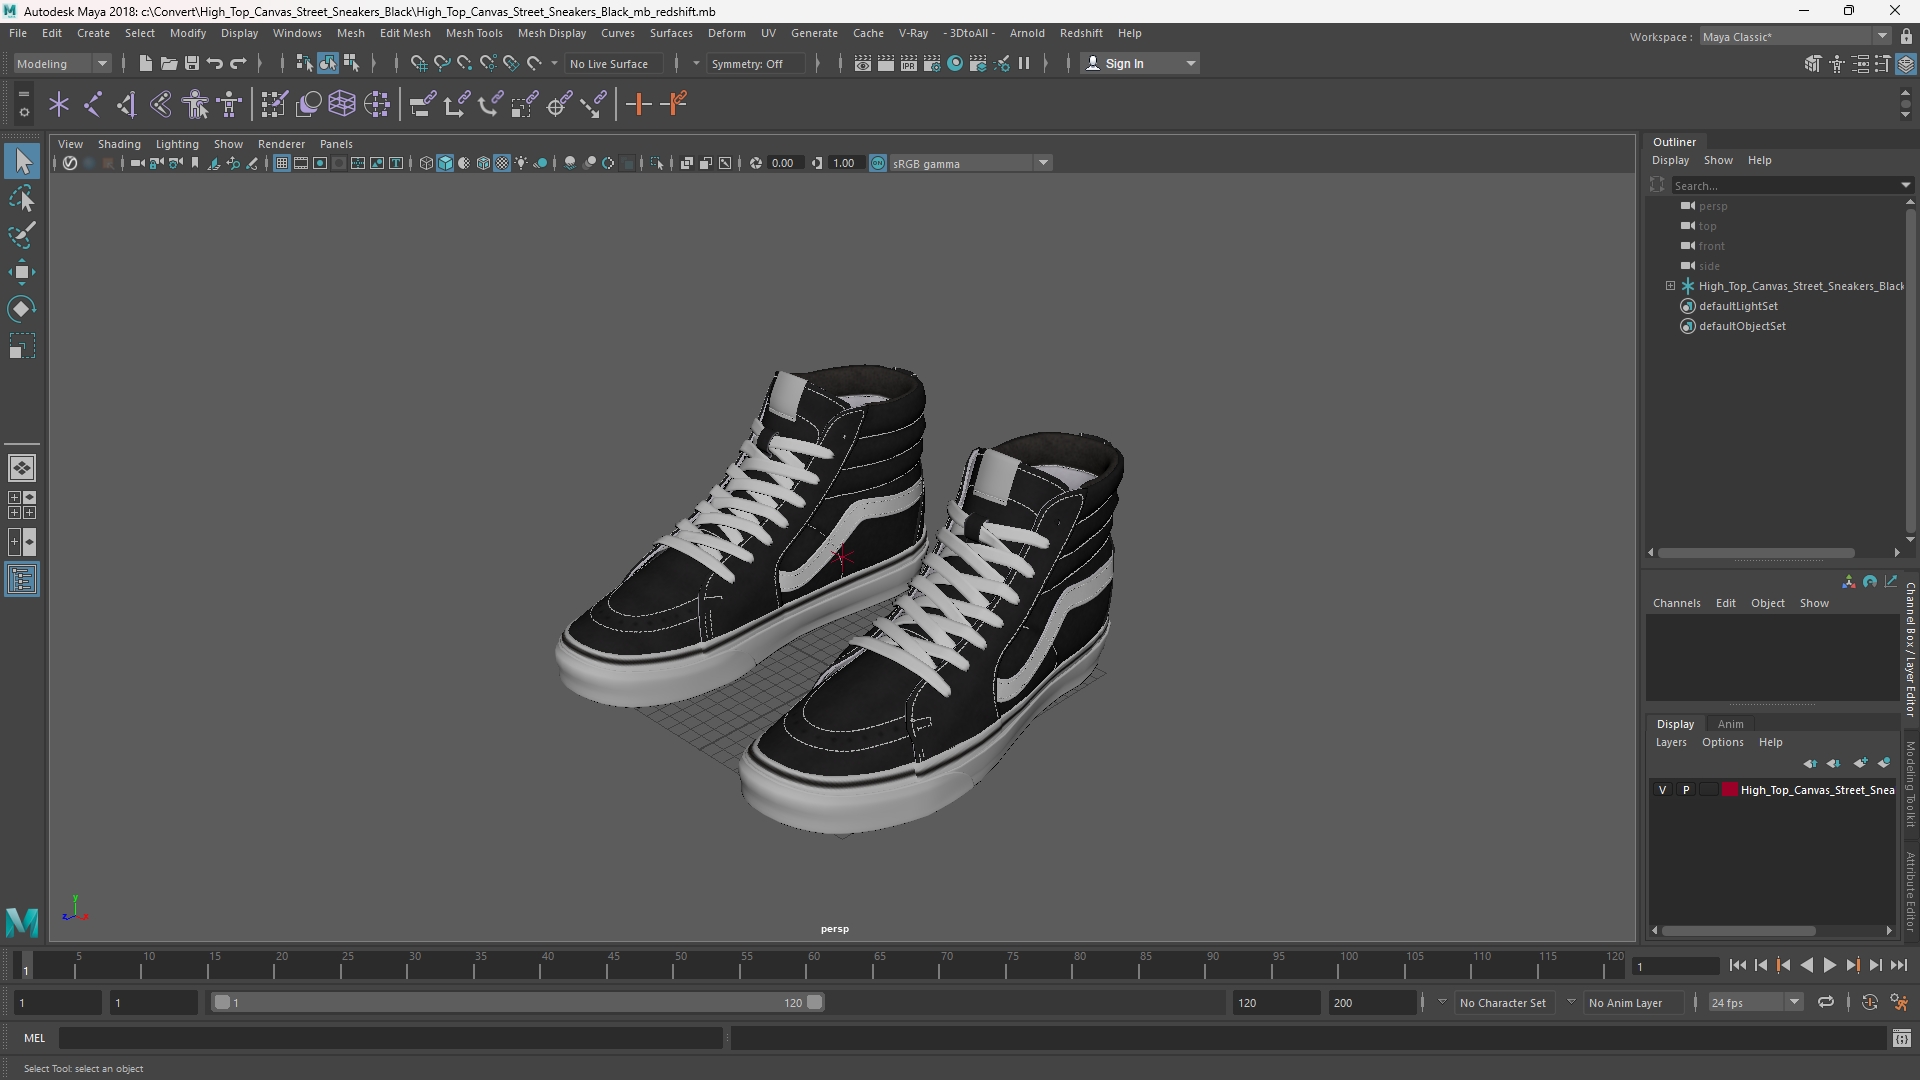Click the render current frame icon
The height and width of the screenshot is (1080, 1920).
point(886,63)
